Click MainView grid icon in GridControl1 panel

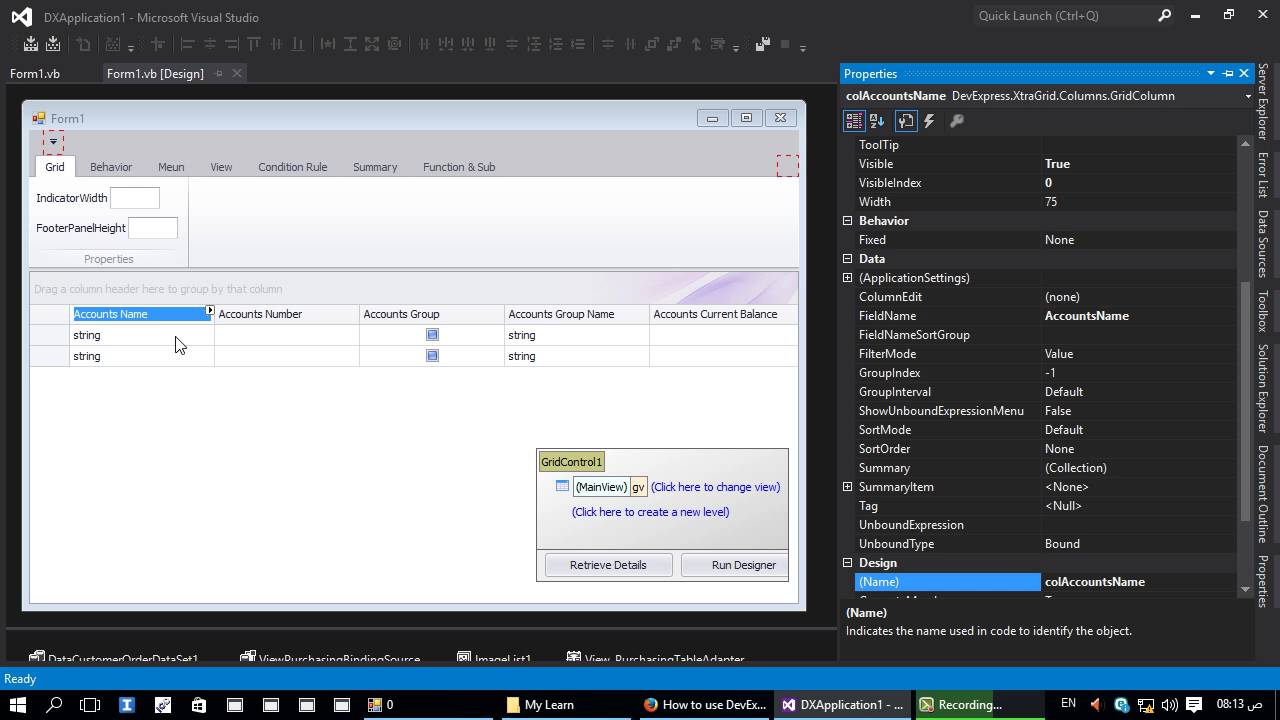pyautogui.click(x=562, y=487)
